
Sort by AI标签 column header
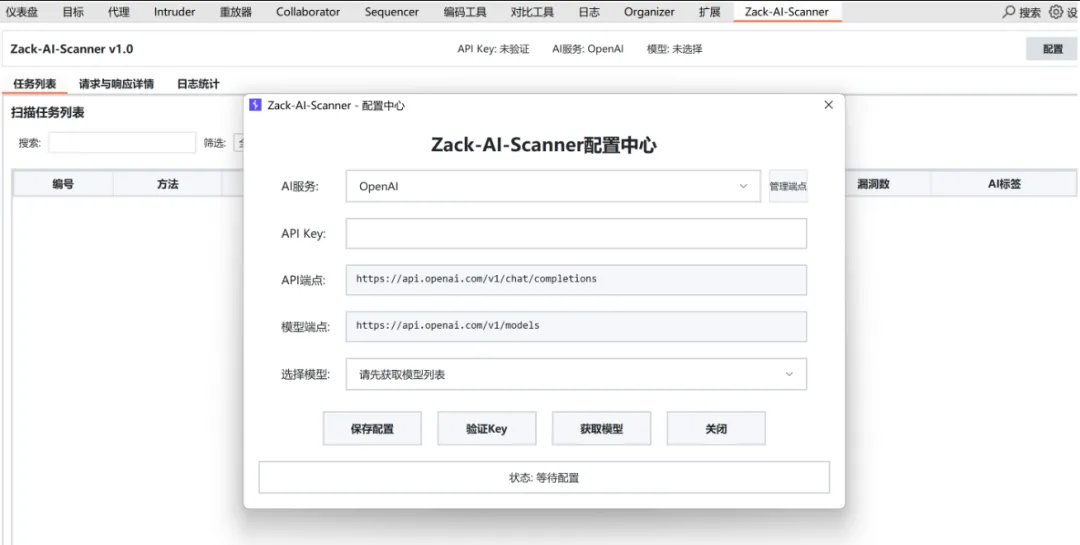pyautogui.click(x=1004, y=184)
